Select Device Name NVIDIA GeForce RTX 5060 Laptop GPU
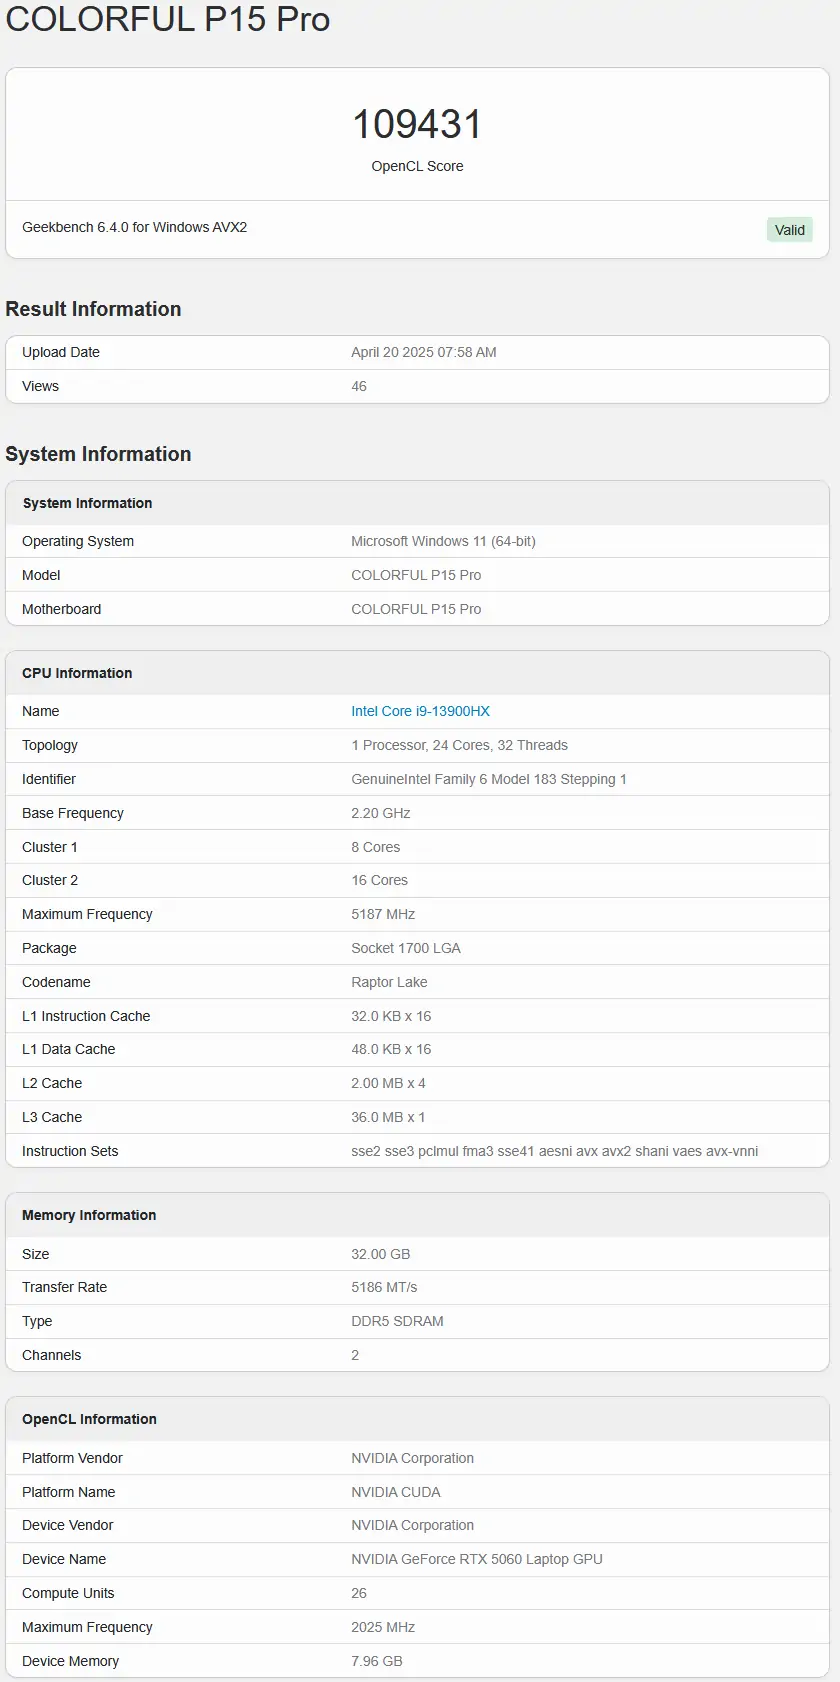Viewport: 840px width, 1682px height. (x=477, y=1559)
